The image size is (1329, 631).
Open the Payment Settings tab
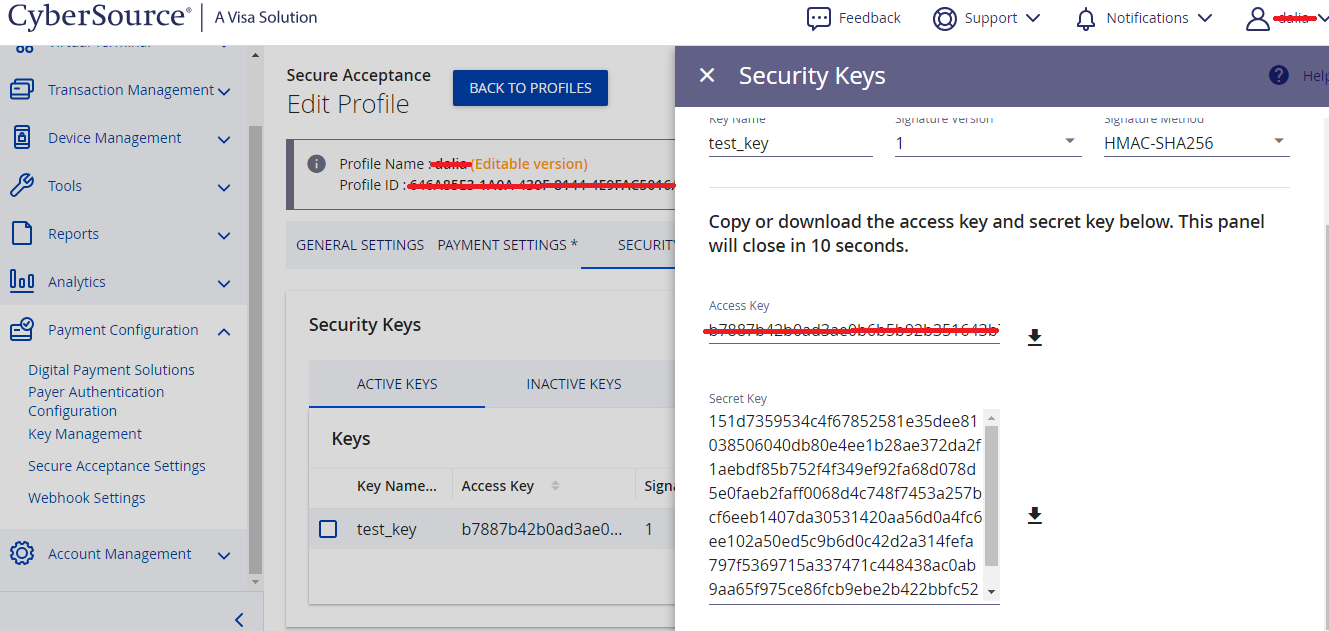(507, 245)
